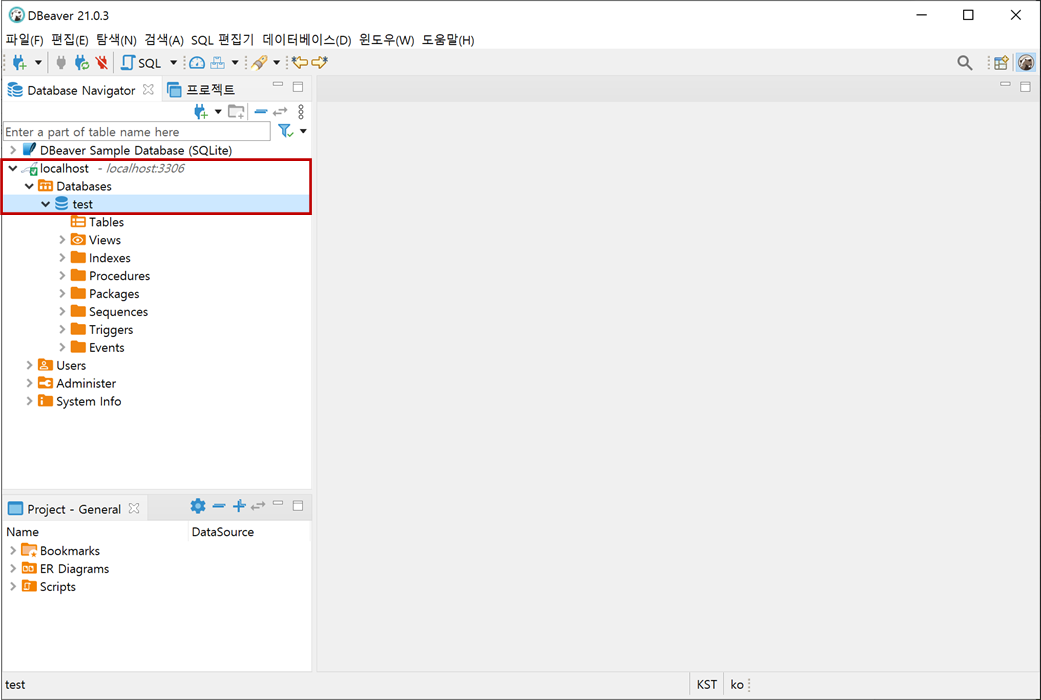Expand the Packages folder

62,294
